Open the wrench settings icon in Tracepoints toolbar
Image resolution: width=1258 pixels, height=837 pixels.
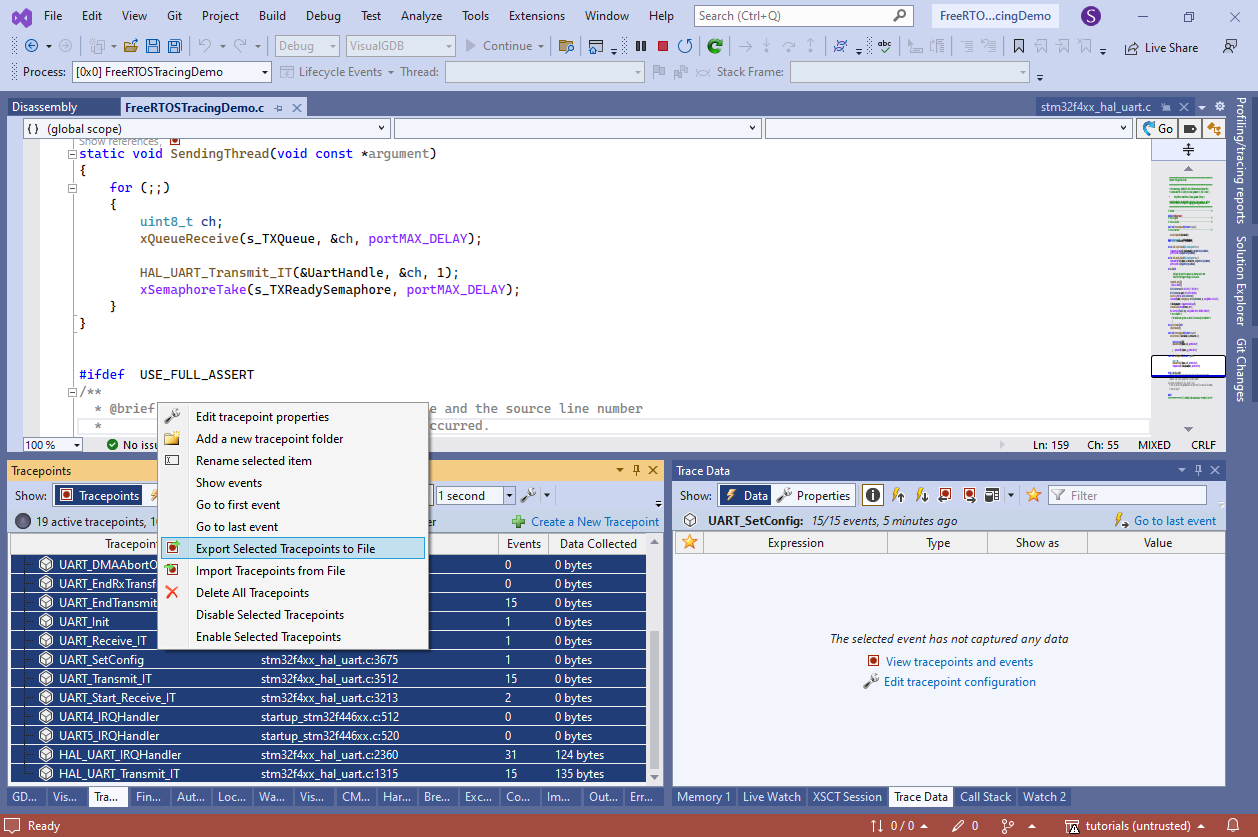(x=529, y=495)
